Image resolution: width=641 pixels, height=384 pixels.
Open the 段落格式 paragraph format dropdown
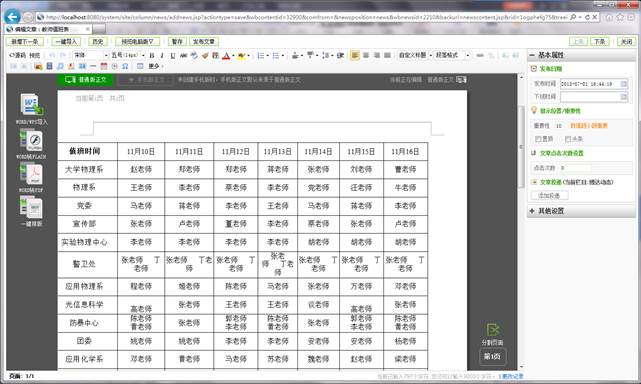tap(452, 55)
